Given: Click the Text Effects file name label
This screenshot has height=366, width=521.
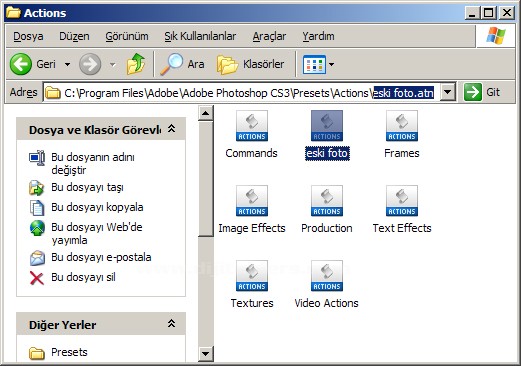Looking at the screenshot, I should point(402,228).
